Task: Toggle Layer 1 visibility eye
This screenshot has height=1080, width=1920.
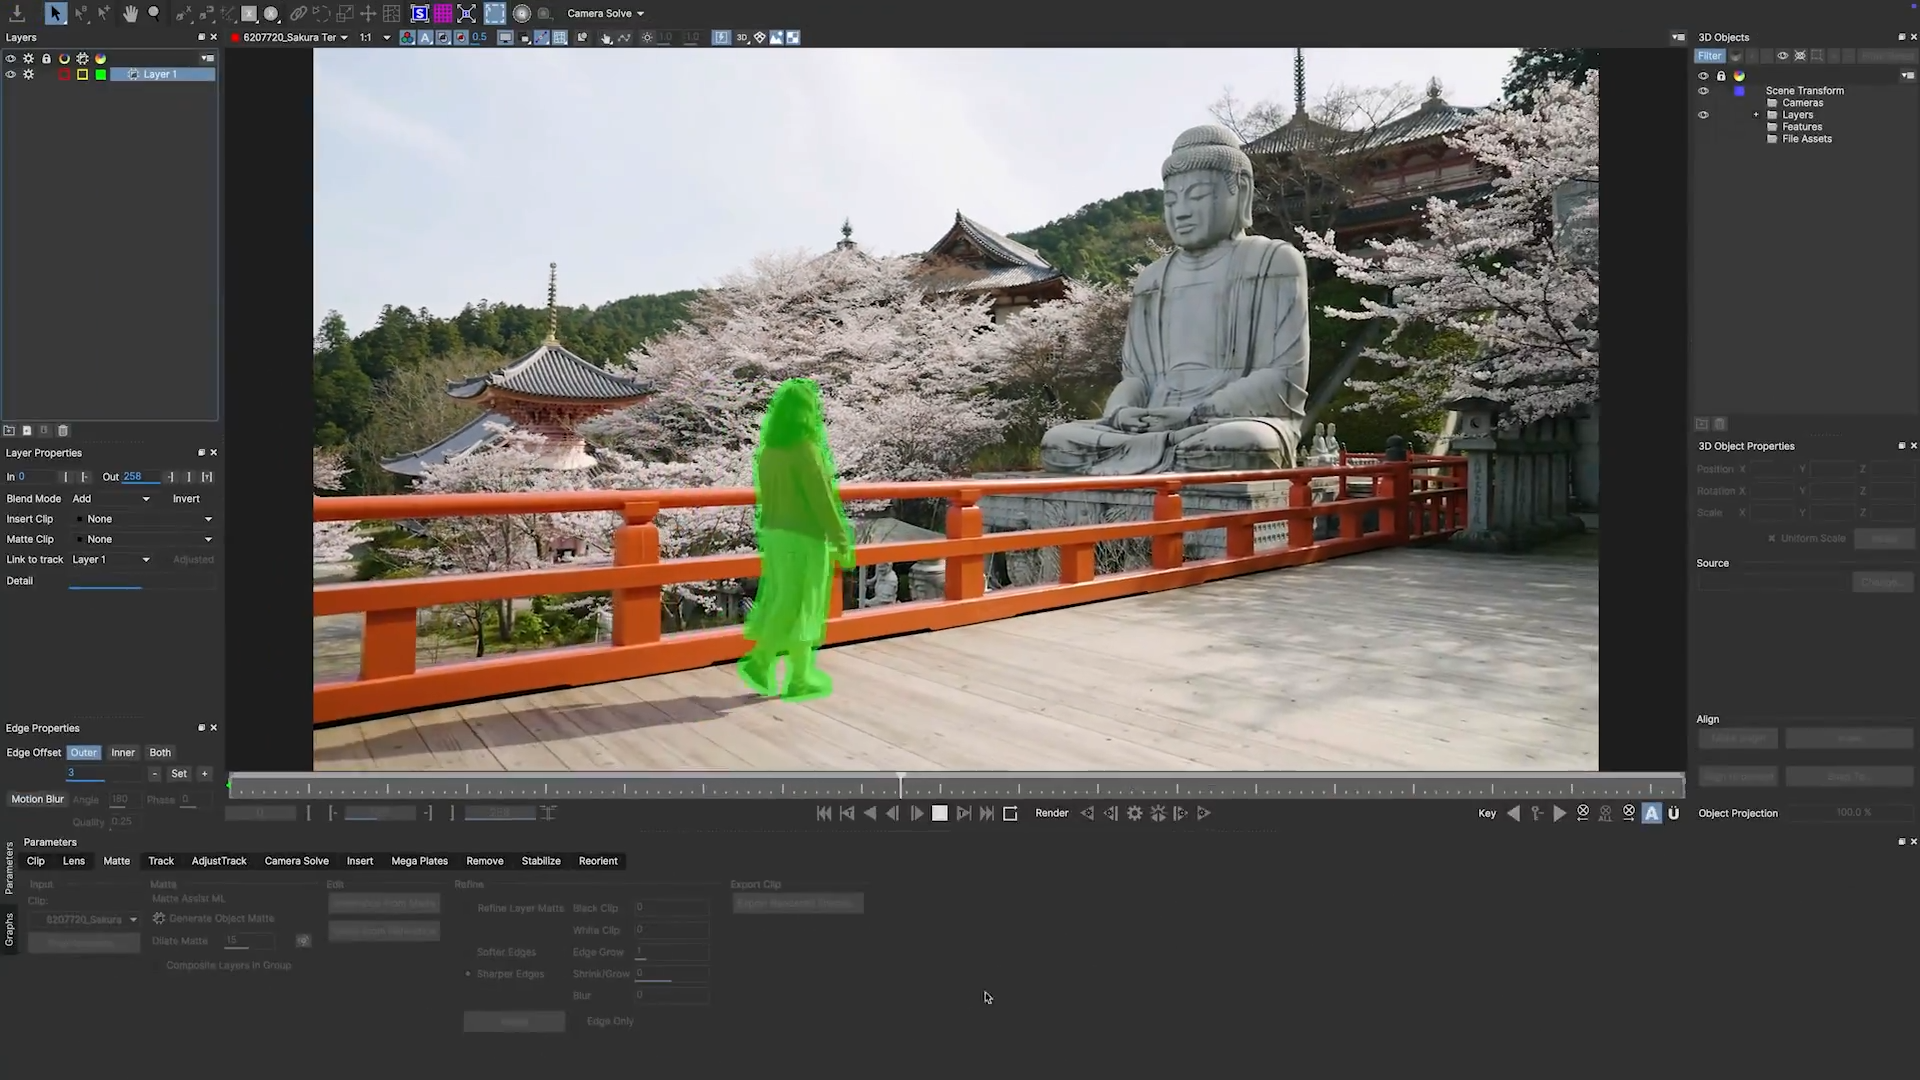Action: (11, 74)
